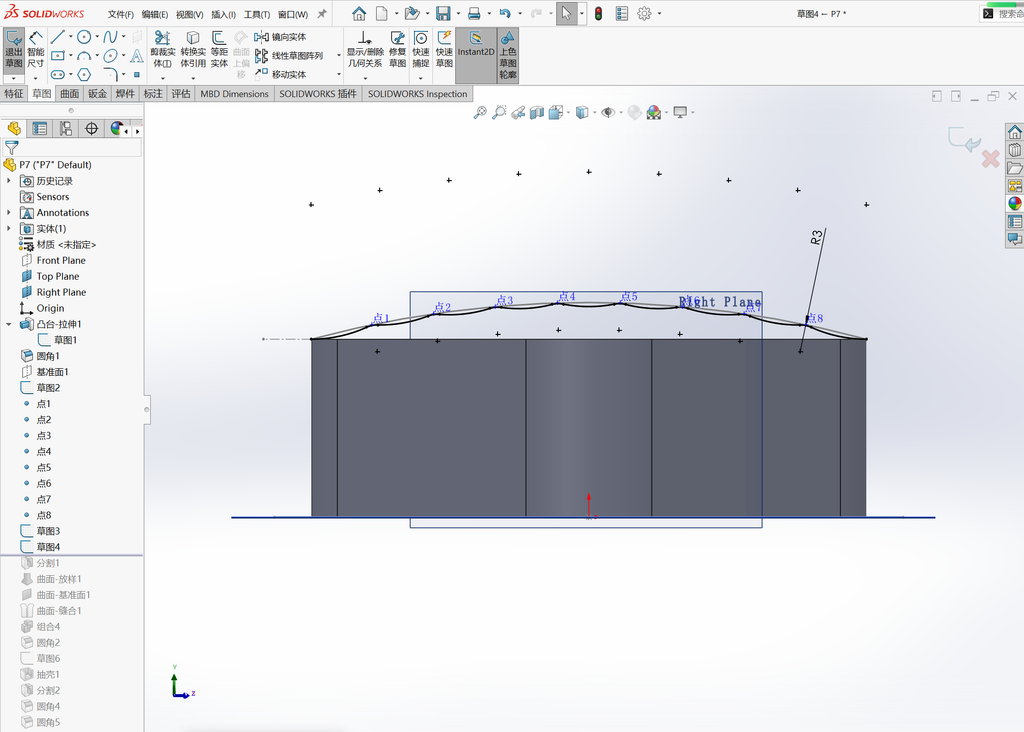The image size is (1024, 732).
Task: Cancel sketch with red X in corner
Action: (990, 159)
